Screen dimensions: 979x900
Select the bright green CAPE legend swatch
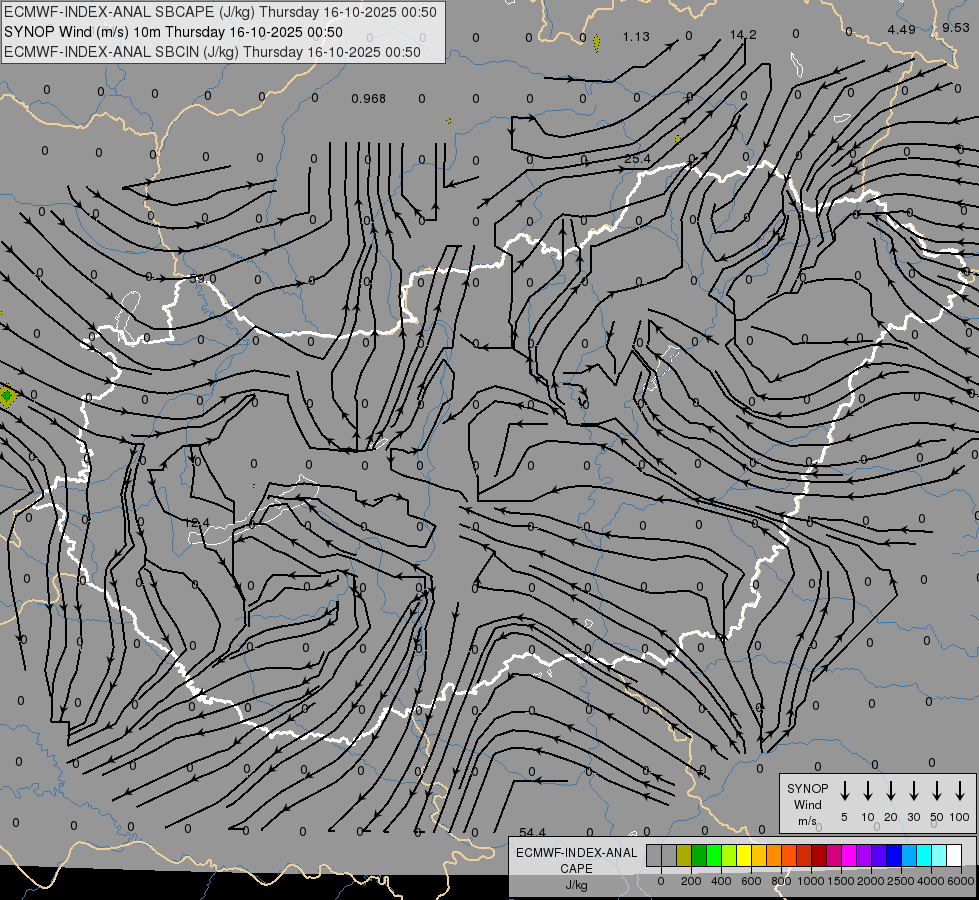[x=714, y=855]
